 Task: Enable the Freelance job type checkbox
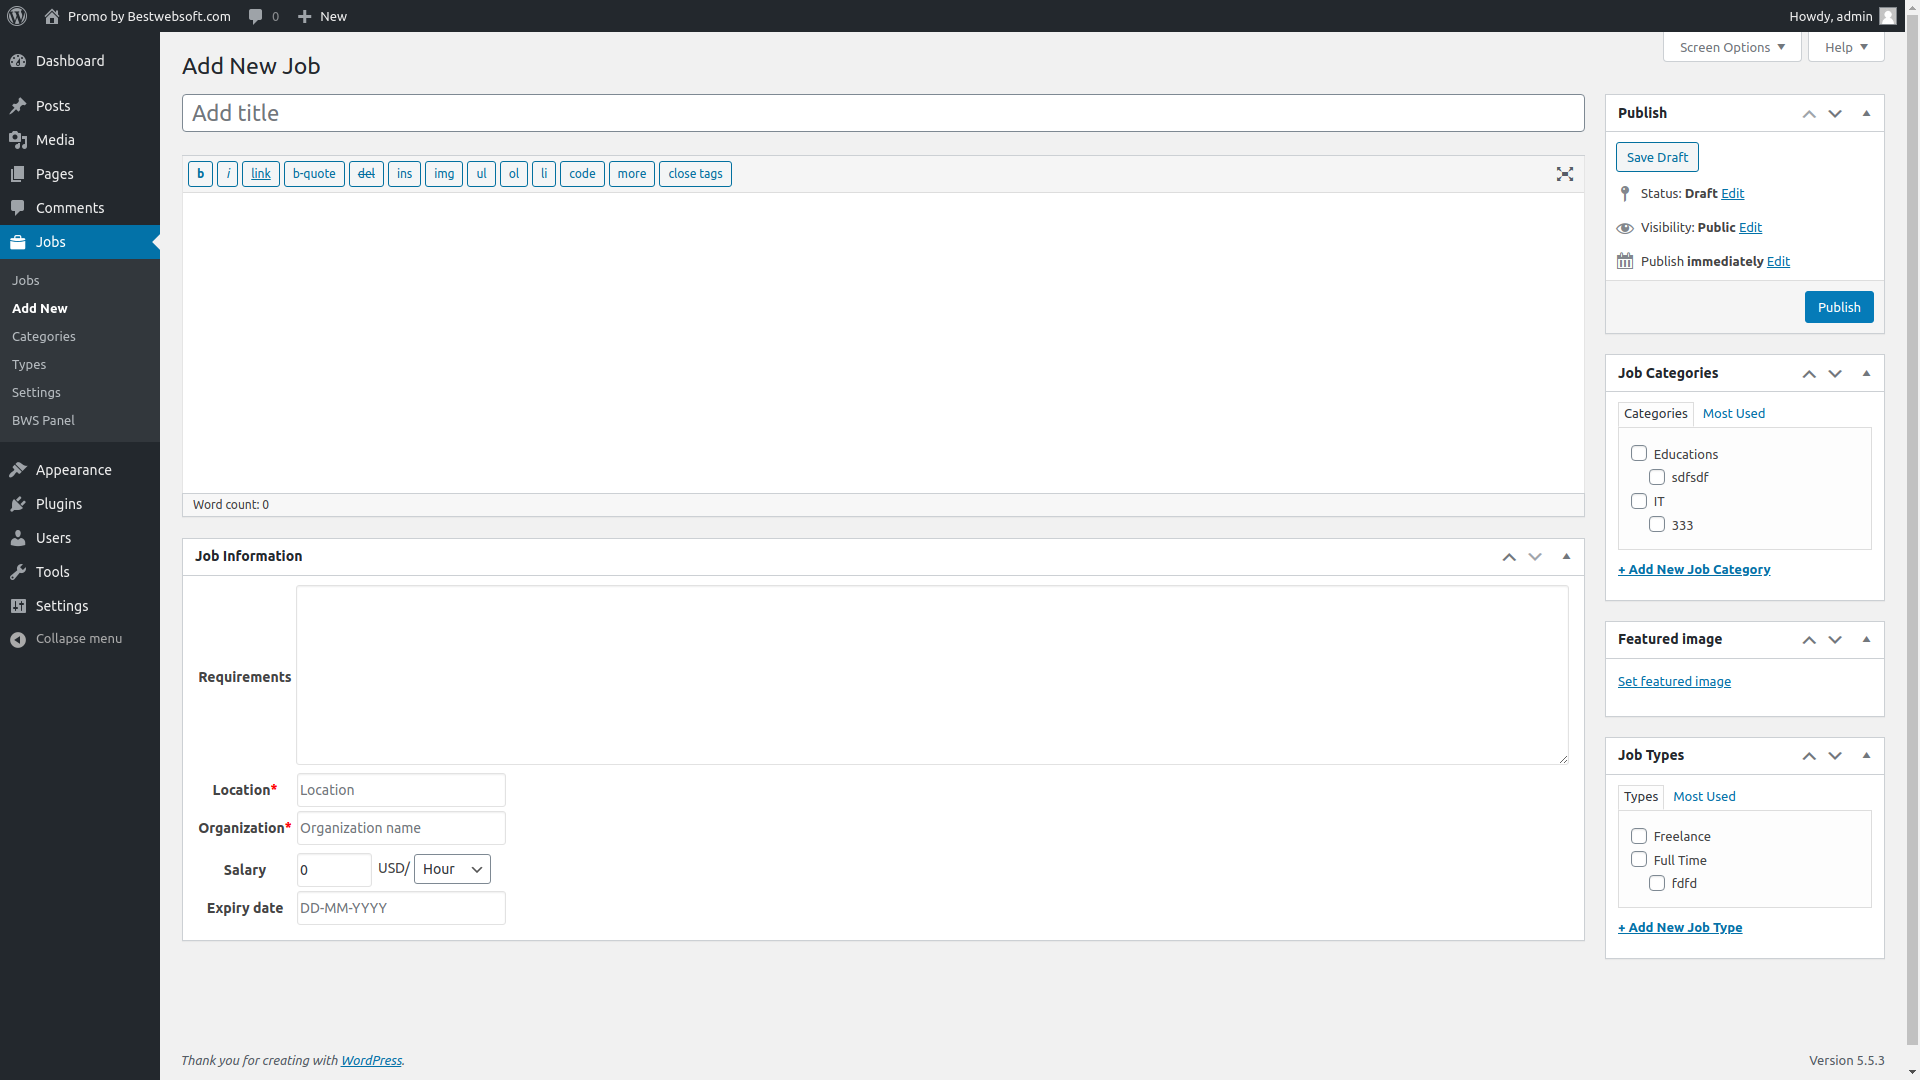[x=1639, y=836]
